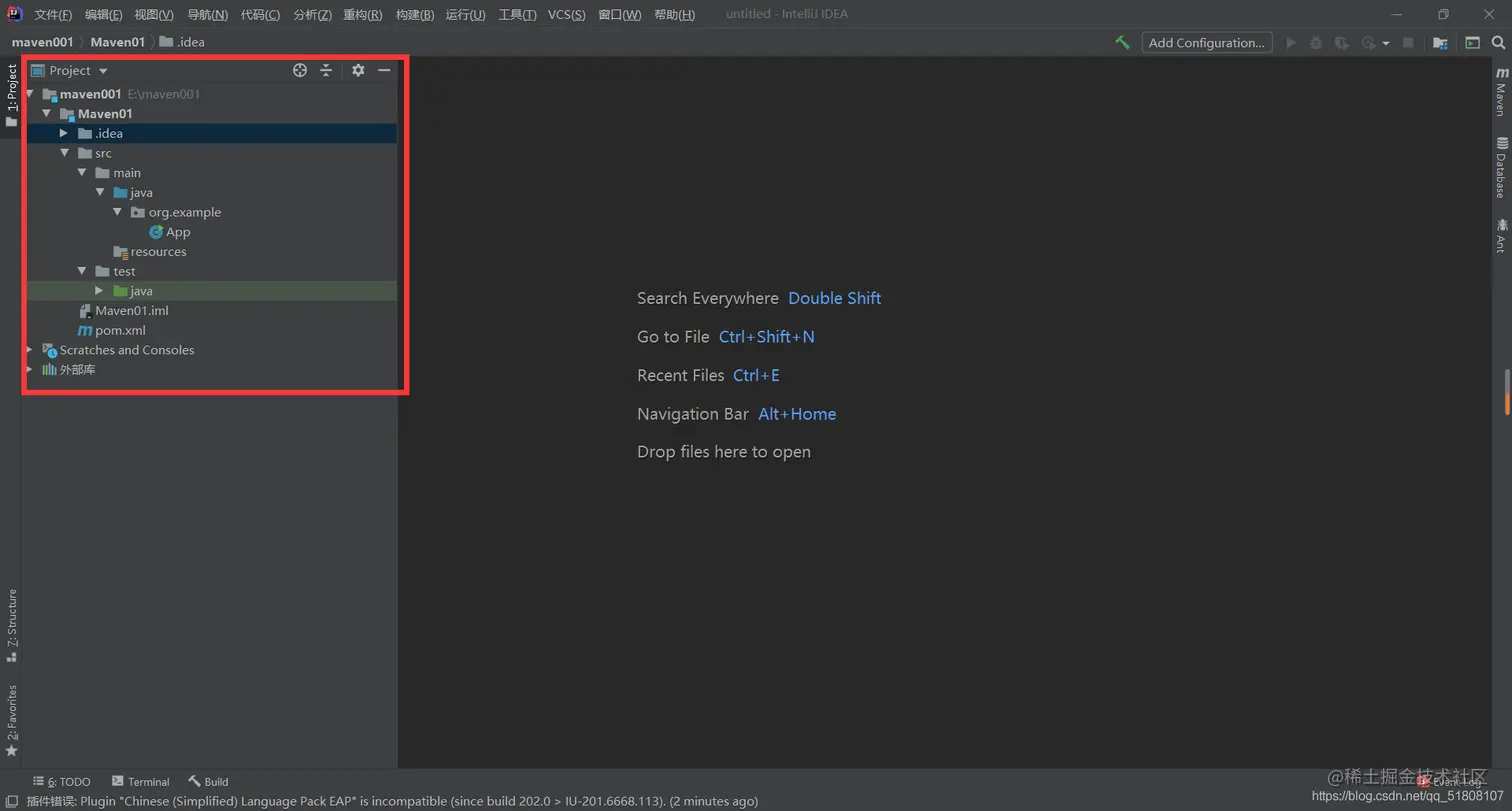This screenshot has height=811, width=1512.
Task: Open the 2: Favorites side tool tab
Action: [11, 720]
